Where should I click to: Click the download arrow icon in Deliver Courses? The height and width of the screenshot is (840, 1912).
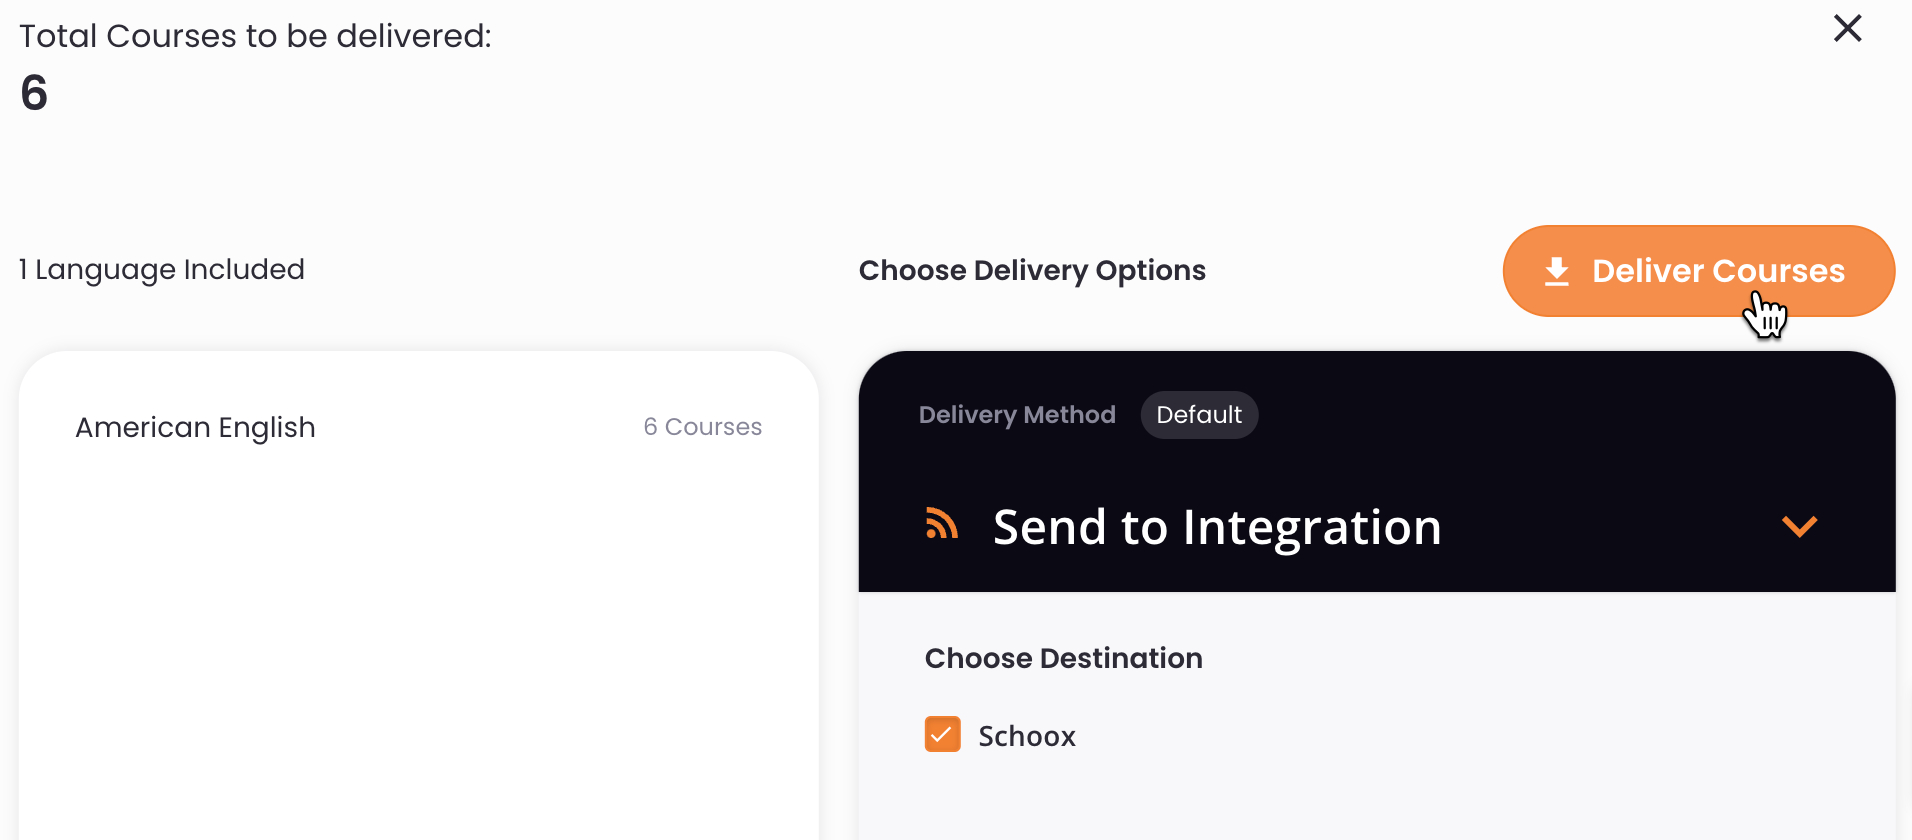(x=1557, y=271)
